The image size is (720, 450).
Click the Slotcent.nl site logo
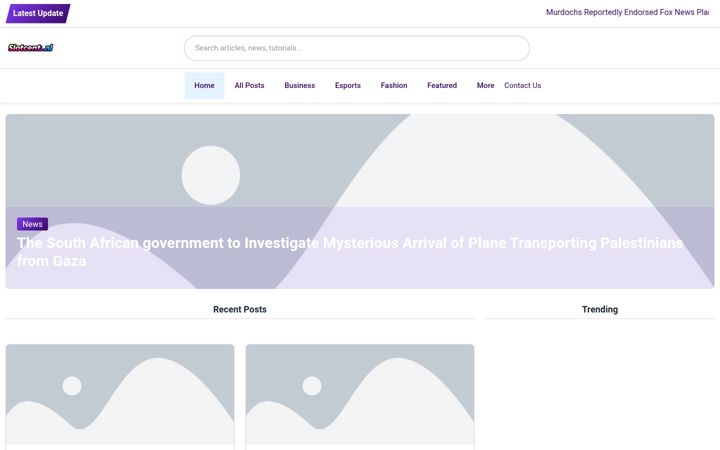click(x=30, y=48)
